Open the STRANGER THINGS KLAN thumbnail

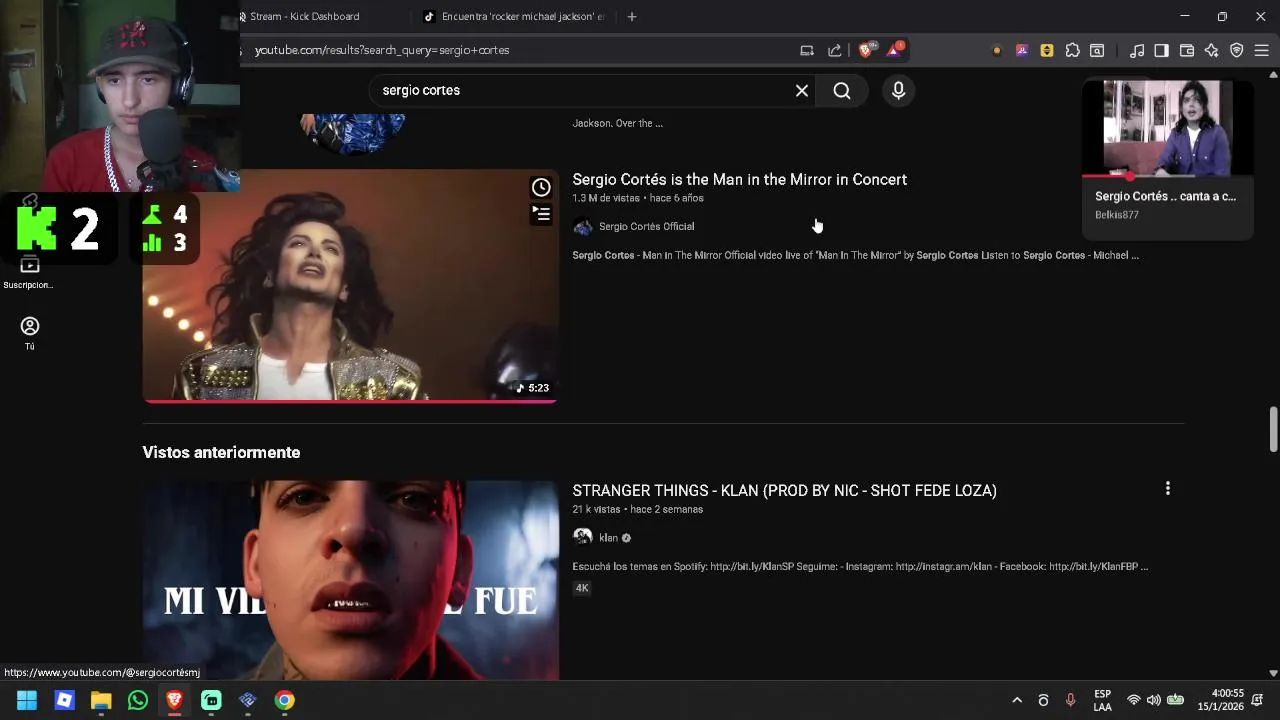click(350, 580)
